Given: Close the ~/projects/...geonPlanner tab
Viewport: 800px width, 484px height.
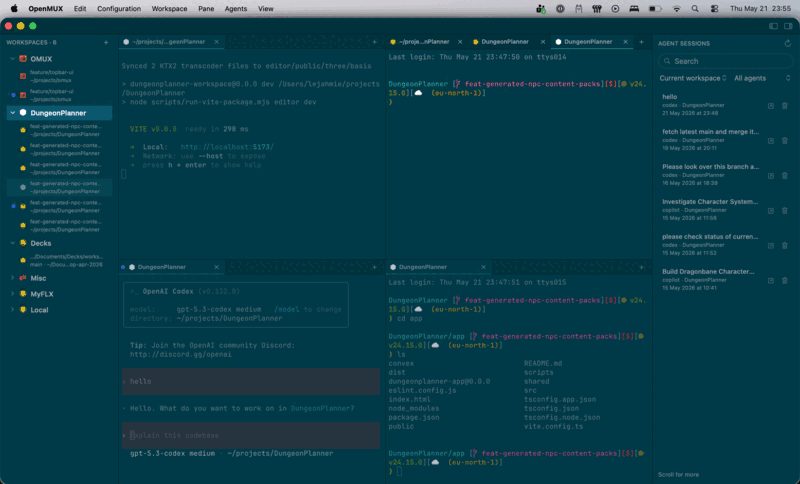Looking at the screenshot, I should [x=216, y=42].
